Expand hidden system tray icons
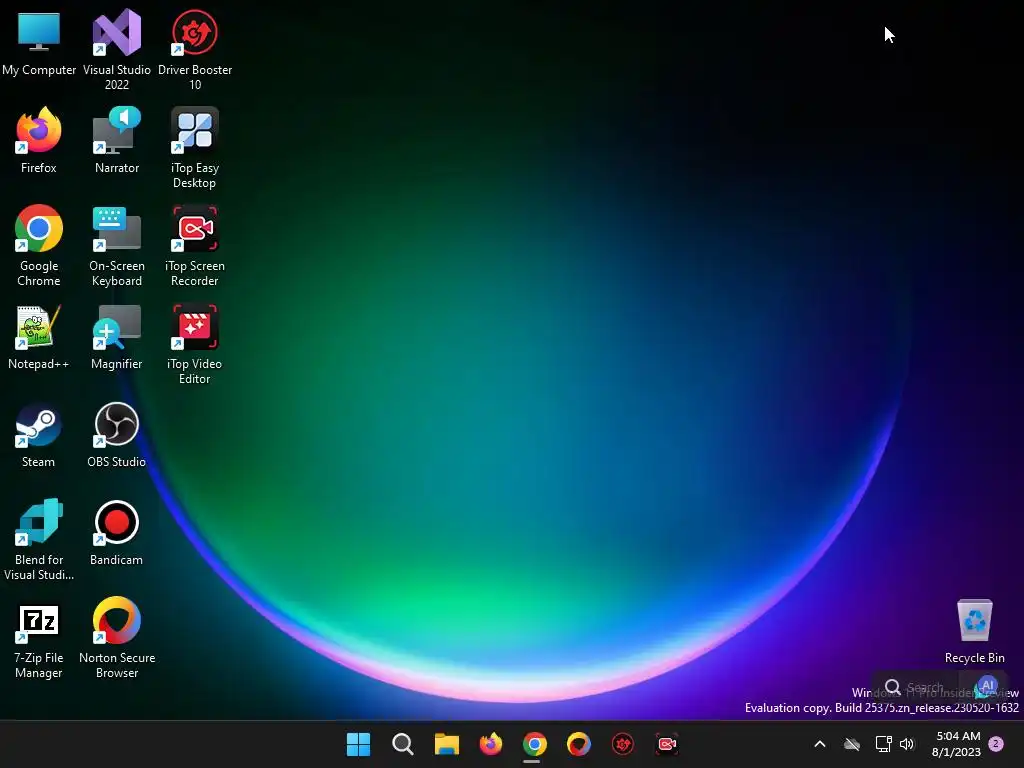1024x768 pixels. [x=820, y=744]
